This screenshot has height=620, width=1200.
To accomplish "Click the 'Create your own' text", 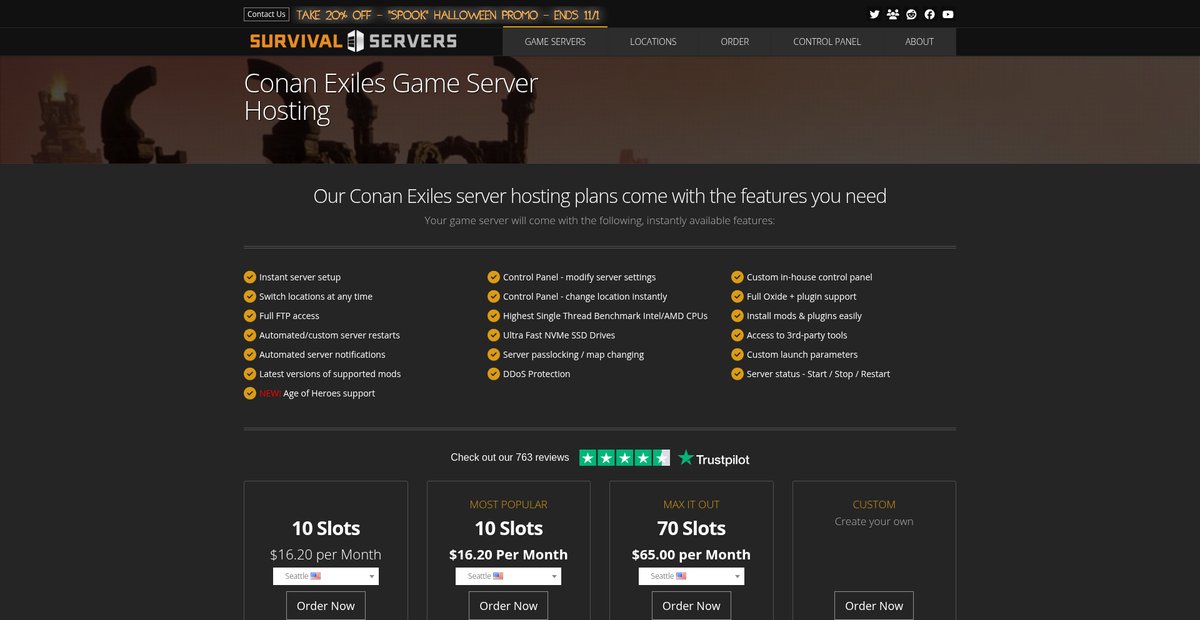I will click(874, 522).
